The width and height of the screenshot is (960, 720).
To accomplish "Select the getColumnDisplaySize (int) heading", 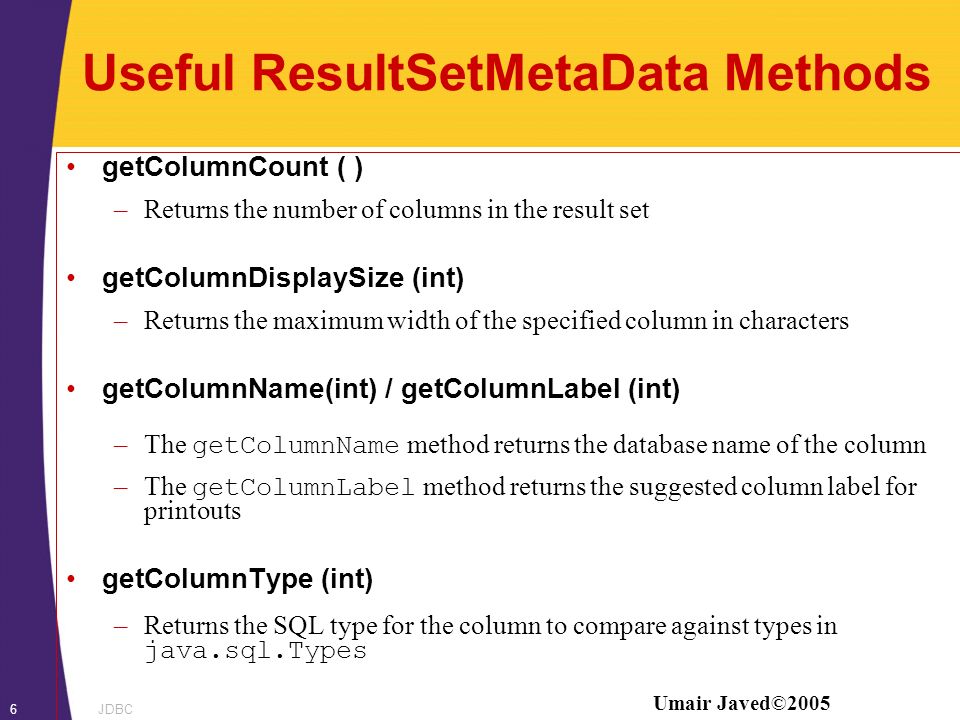I will 283,278.
